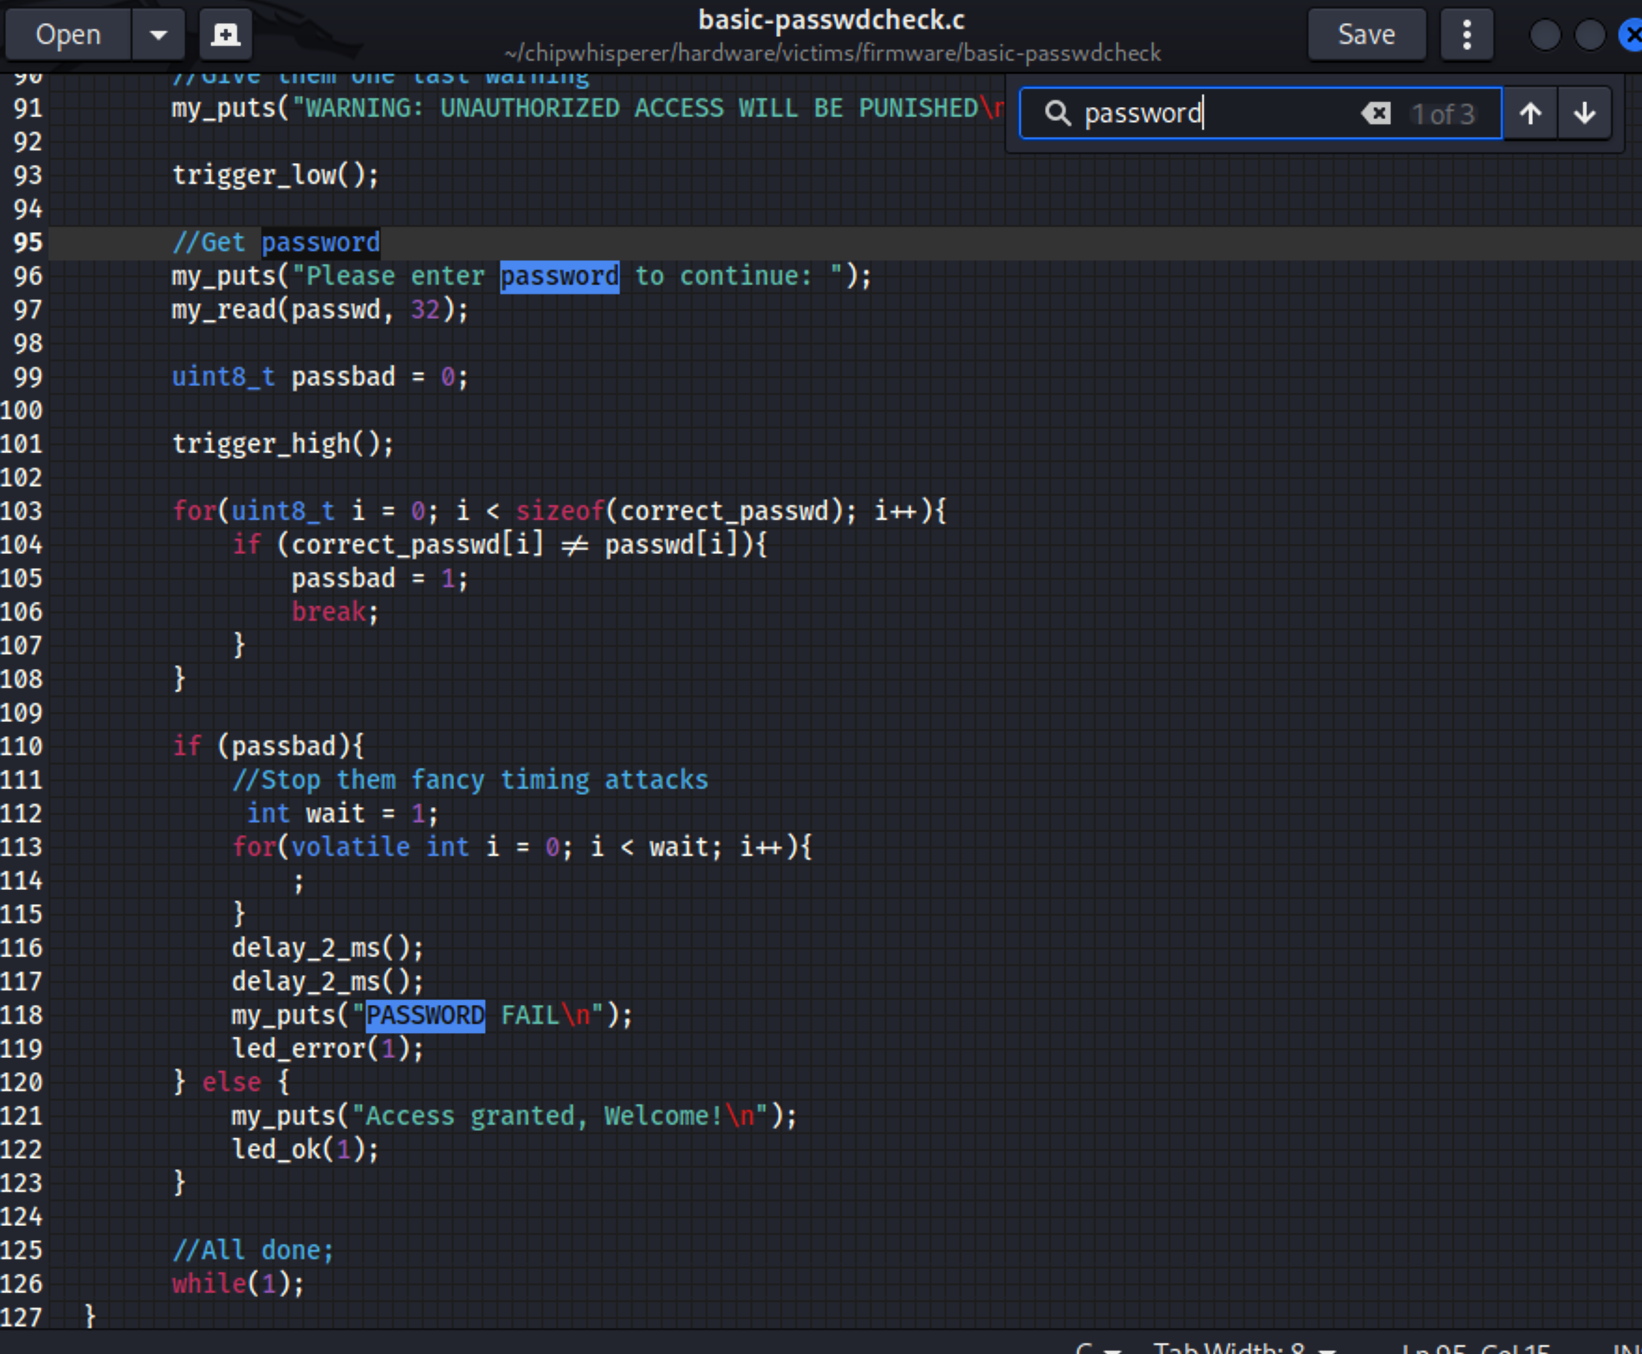
Task: Click line number 103 in the gutter
Action: [22, 511]
